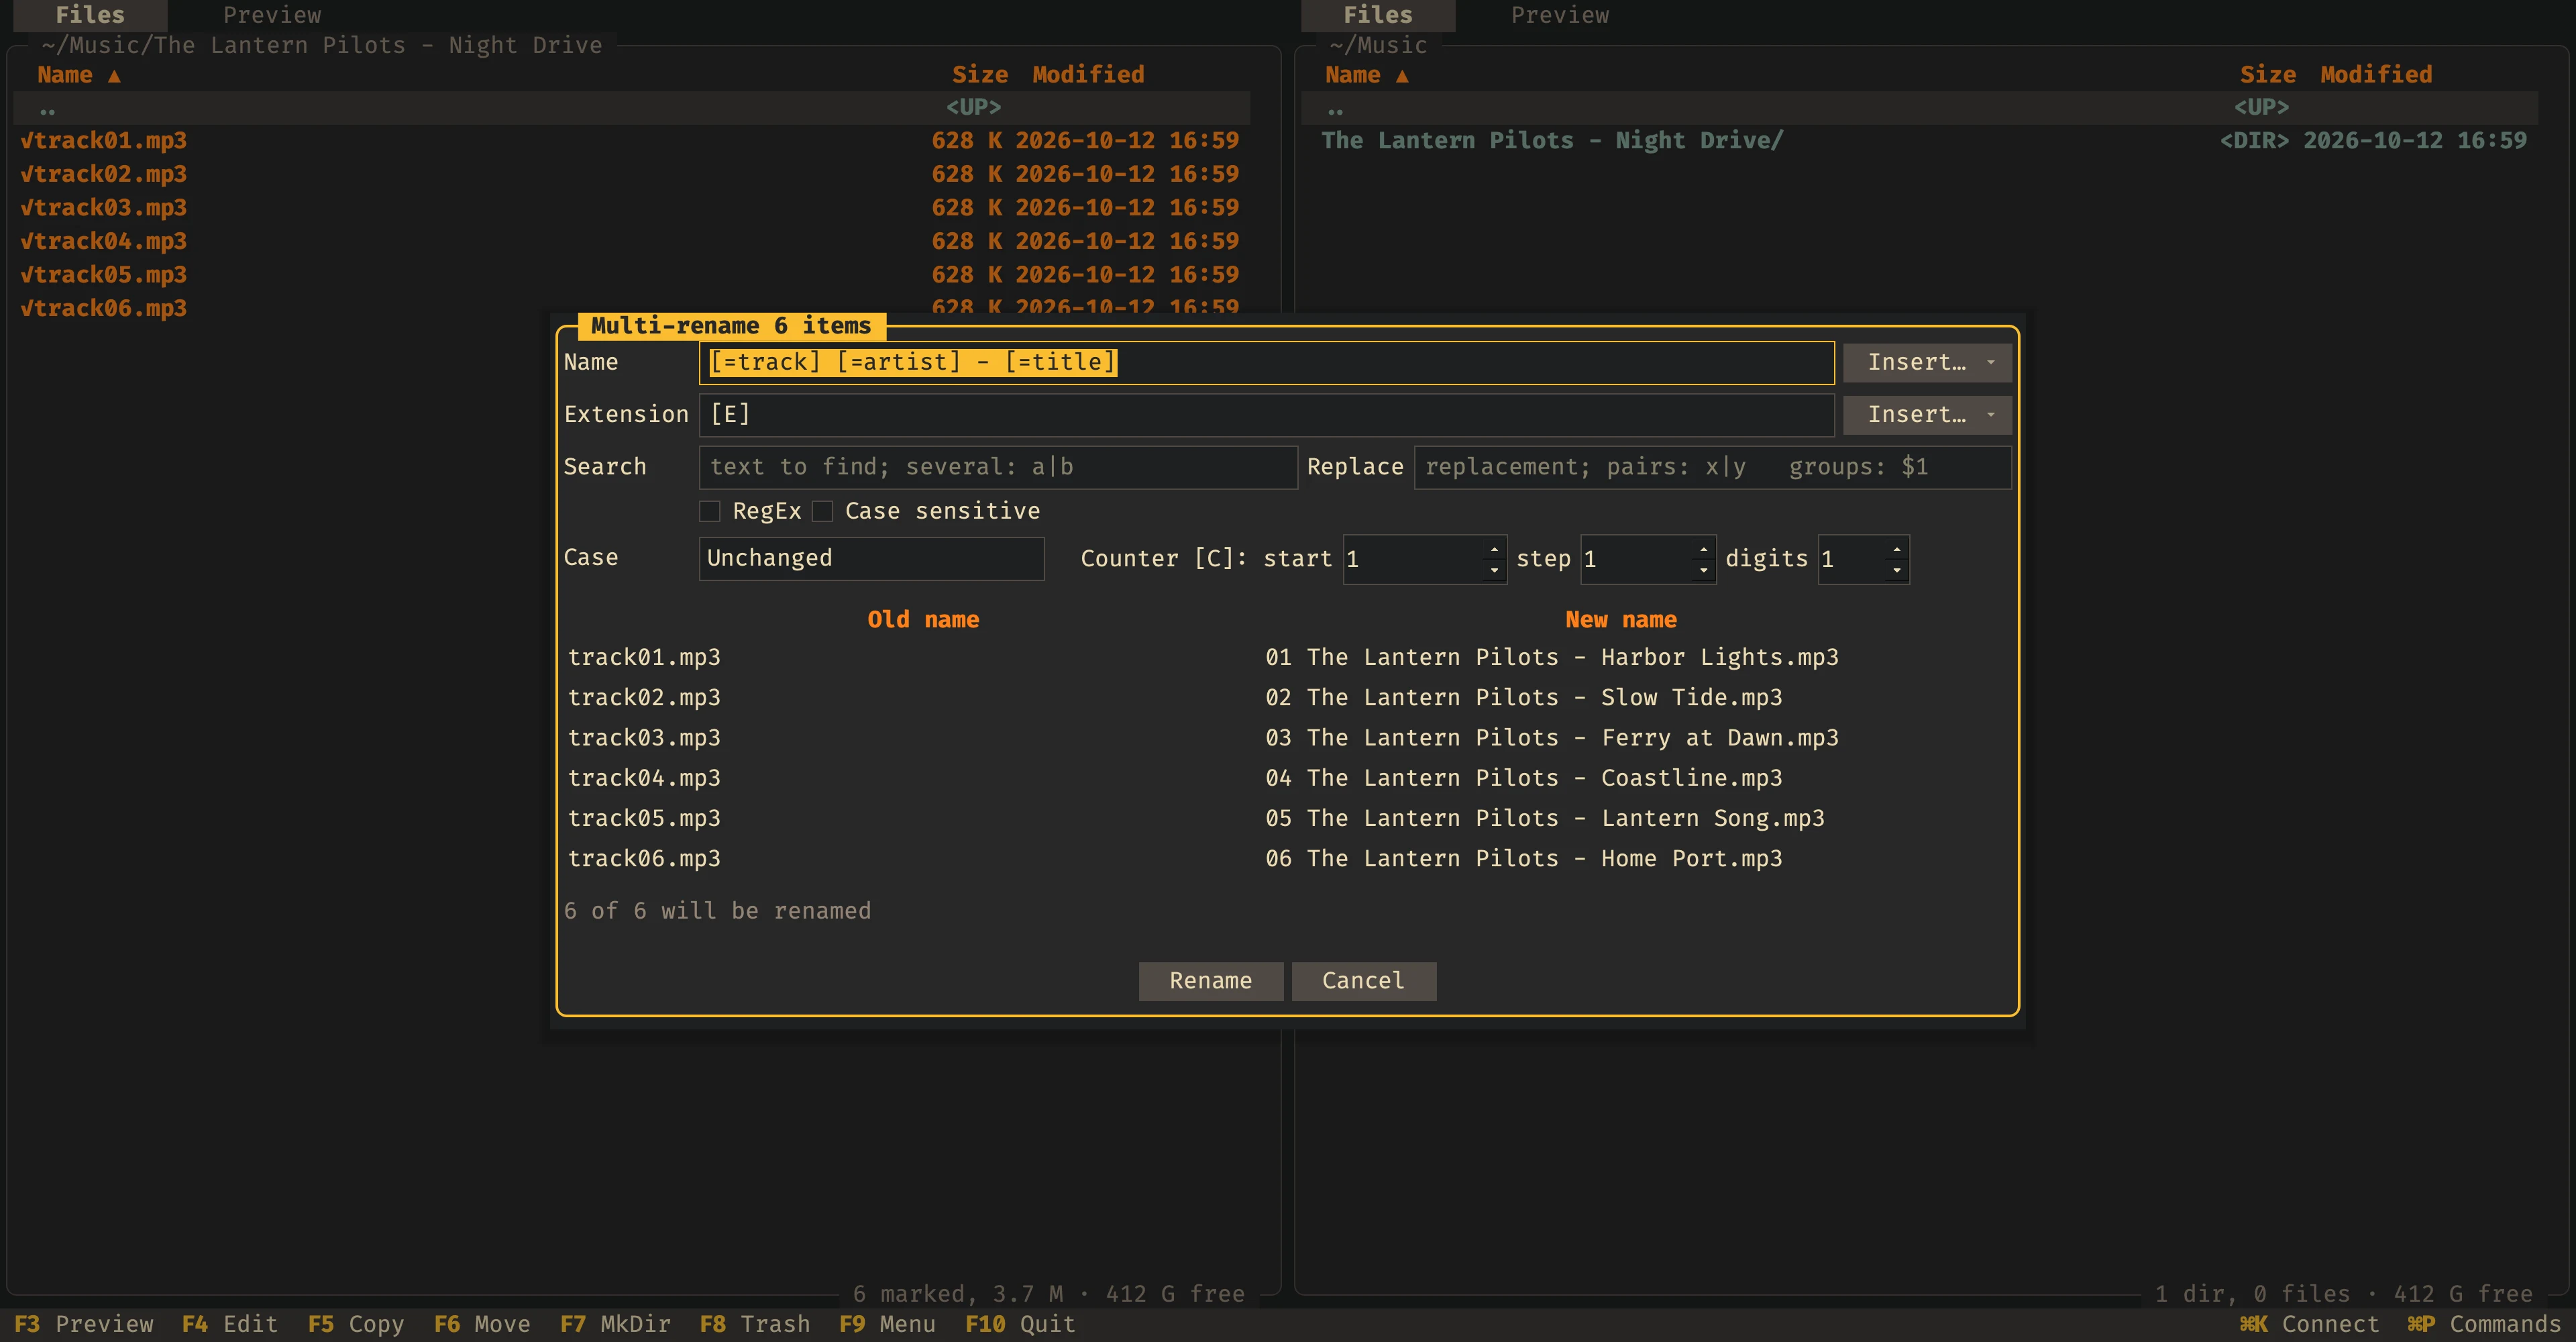
Task: Open The Lantern Pilots - Night Drive folder
Action: (x=1920, y=141)
